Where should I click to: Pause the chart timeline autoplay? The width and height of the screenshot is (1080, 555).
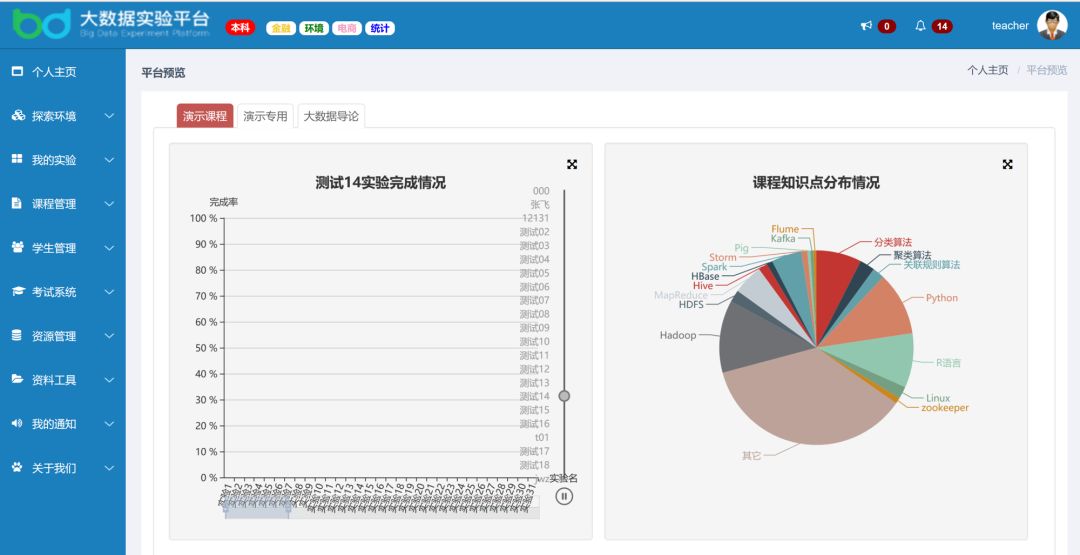pyautogui.click(x=564, y=496)
